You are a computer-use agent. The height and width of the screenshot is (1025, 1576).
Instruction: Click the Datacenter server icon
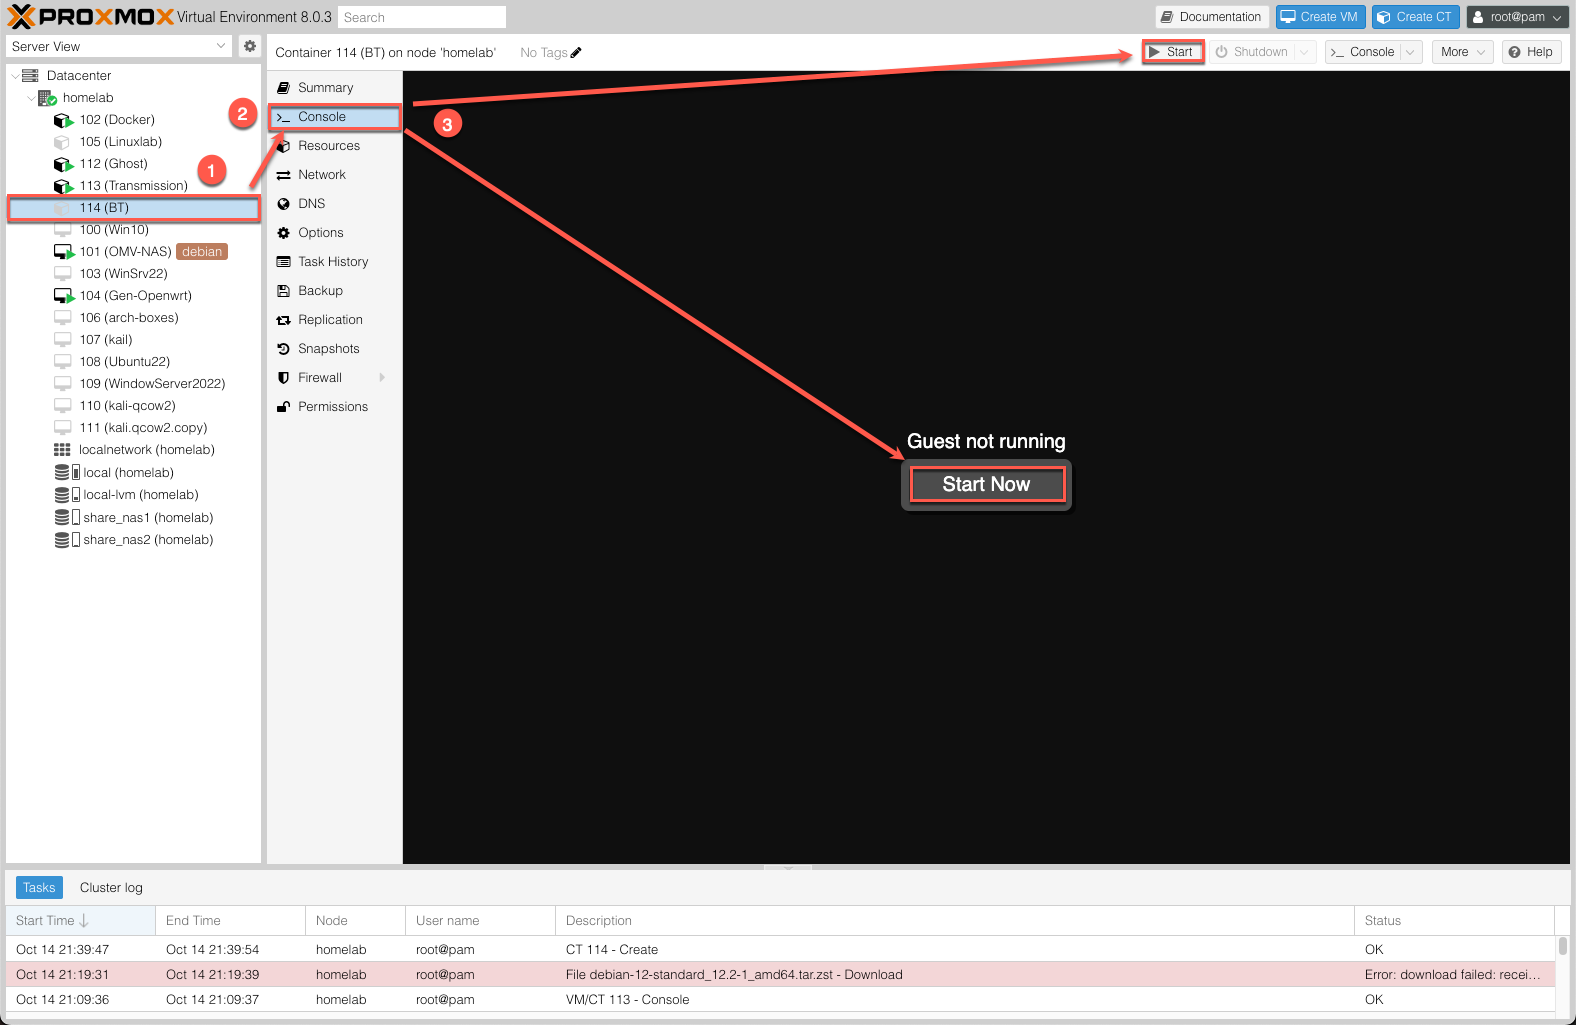point(30,76)
